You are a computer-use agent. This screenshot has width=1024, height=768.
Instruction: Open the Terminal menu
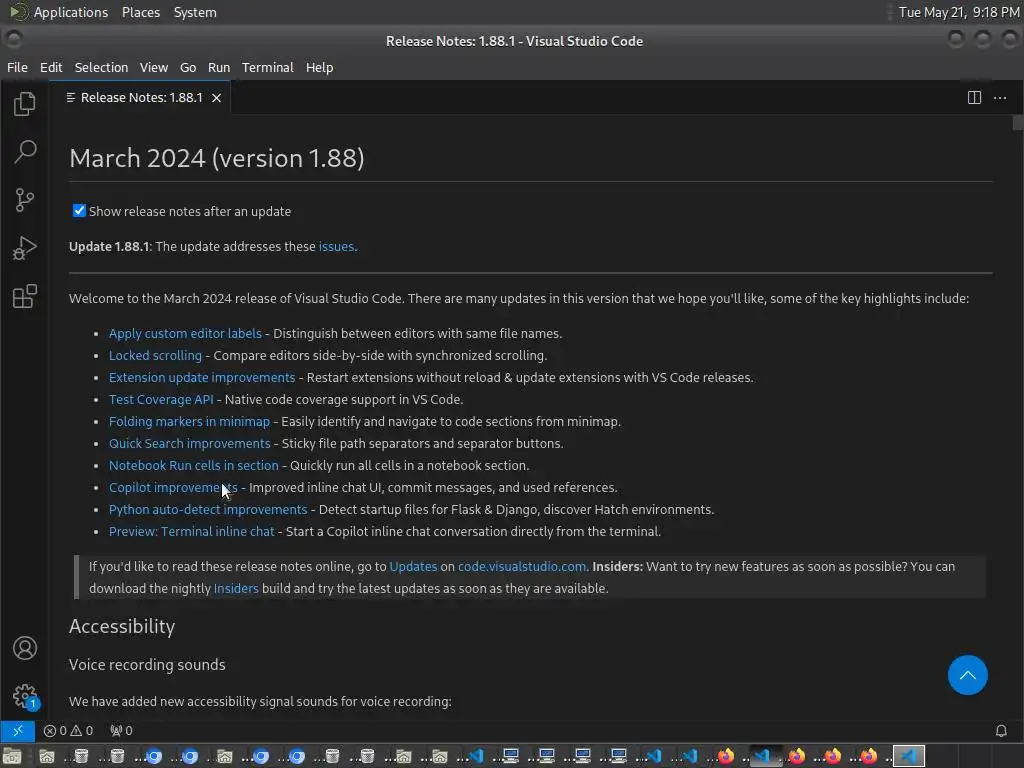coord(268,67)
